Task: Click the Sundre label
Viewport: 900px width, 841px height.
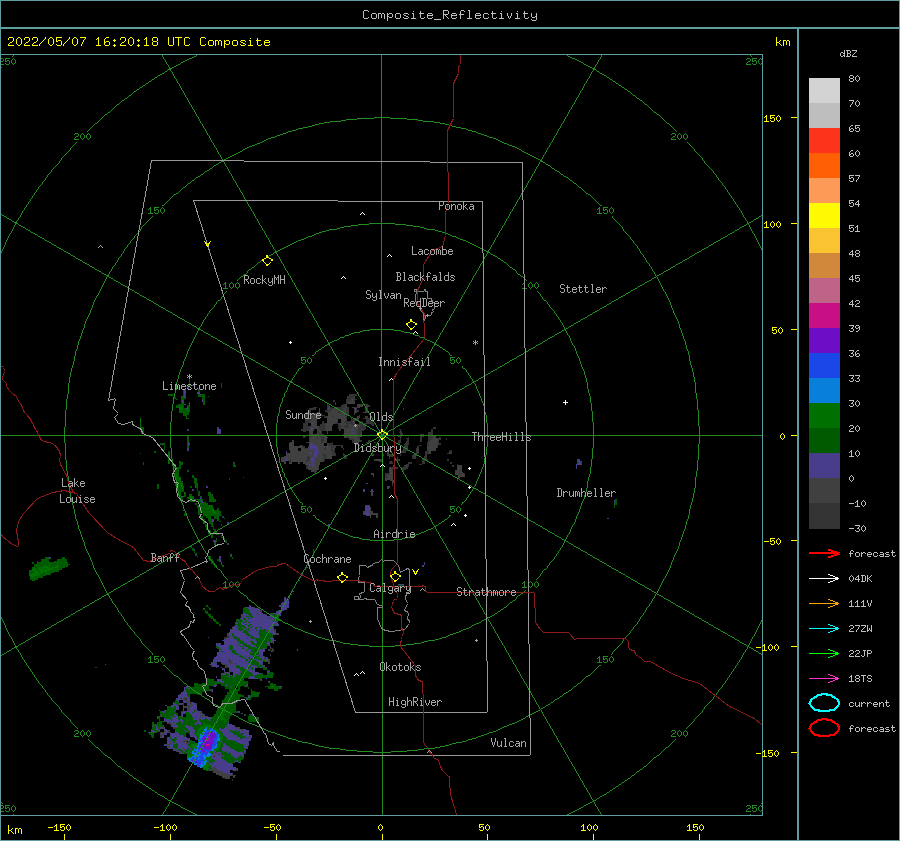Action: [303, 414]
